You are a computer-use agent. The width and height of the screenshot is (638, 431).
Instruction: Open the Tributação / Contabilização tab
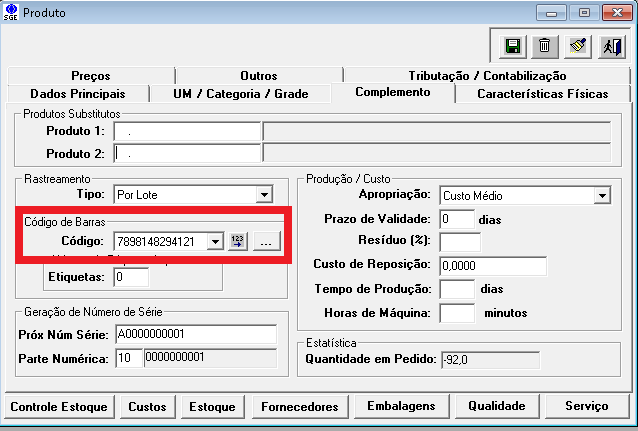tap(487, 76)
